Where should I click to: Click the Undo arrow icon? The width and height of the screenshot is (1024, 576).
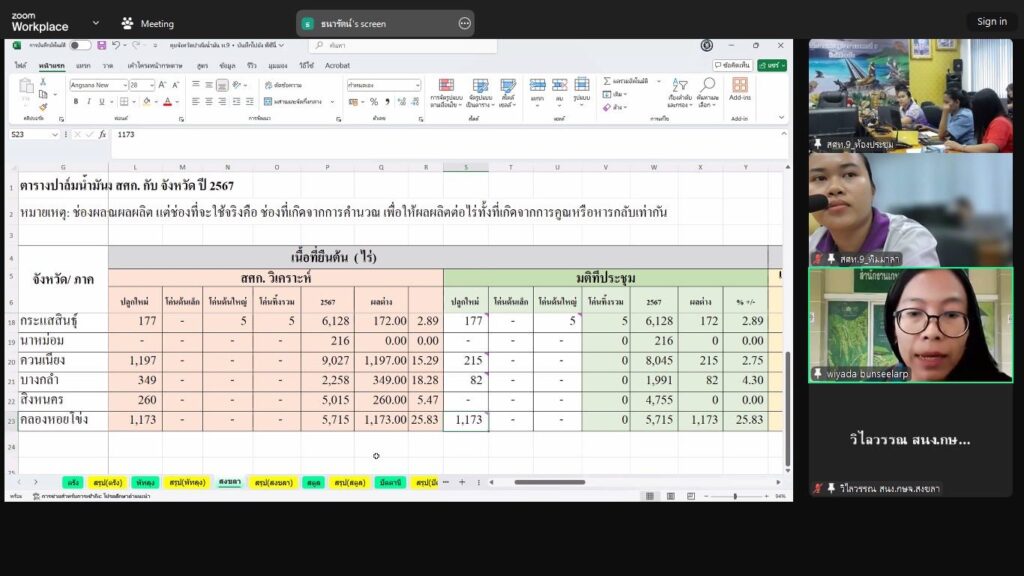116,45
